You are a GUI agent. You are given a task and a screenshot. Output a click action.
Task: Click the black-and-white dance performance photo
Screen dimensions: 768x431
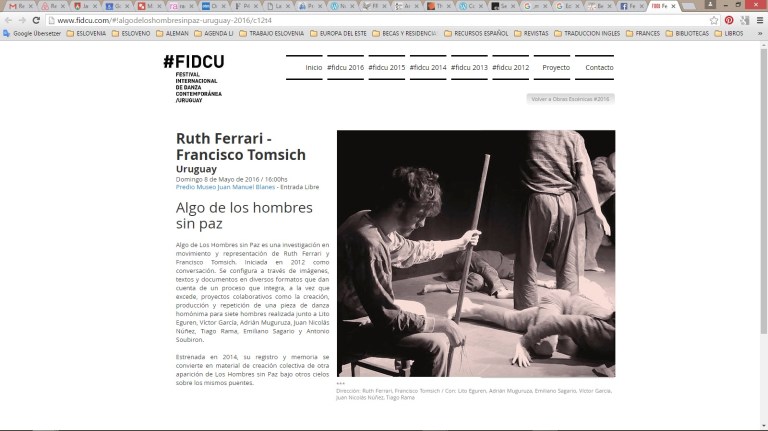pyautogui.click(x=475, y=253)
